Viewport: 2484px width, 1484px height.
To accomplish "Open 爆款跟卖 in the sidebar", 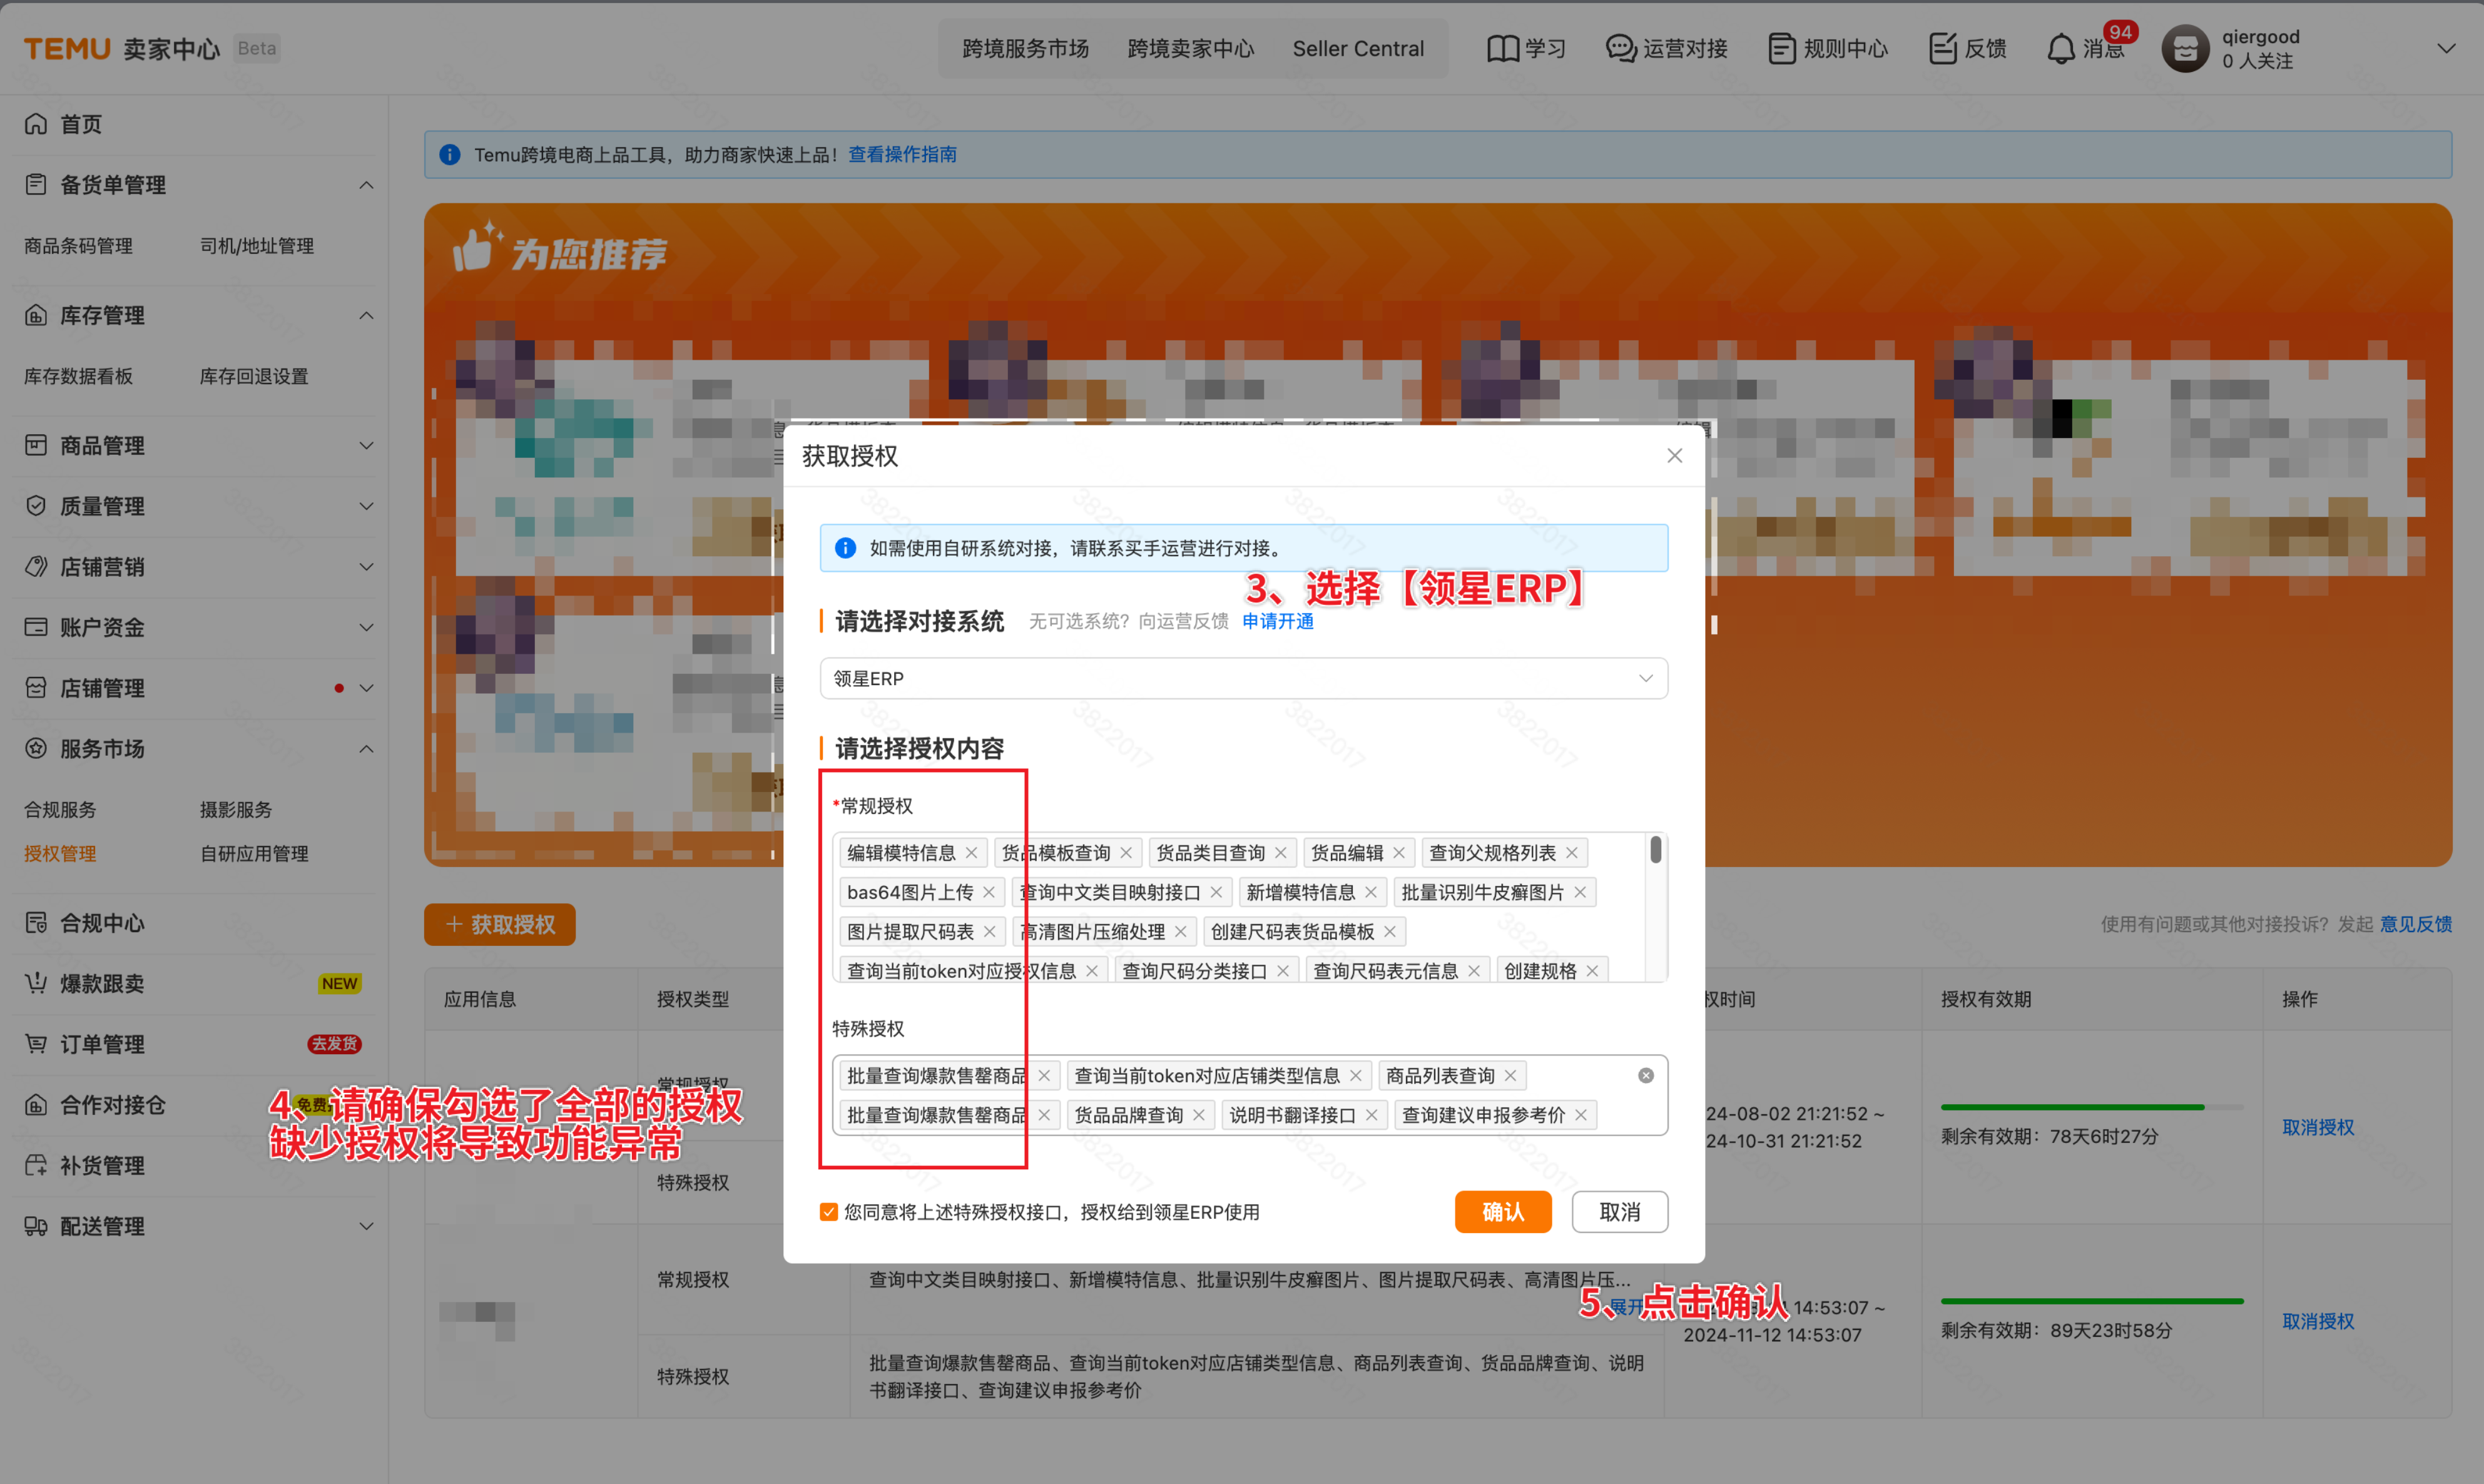I will 102,984.
